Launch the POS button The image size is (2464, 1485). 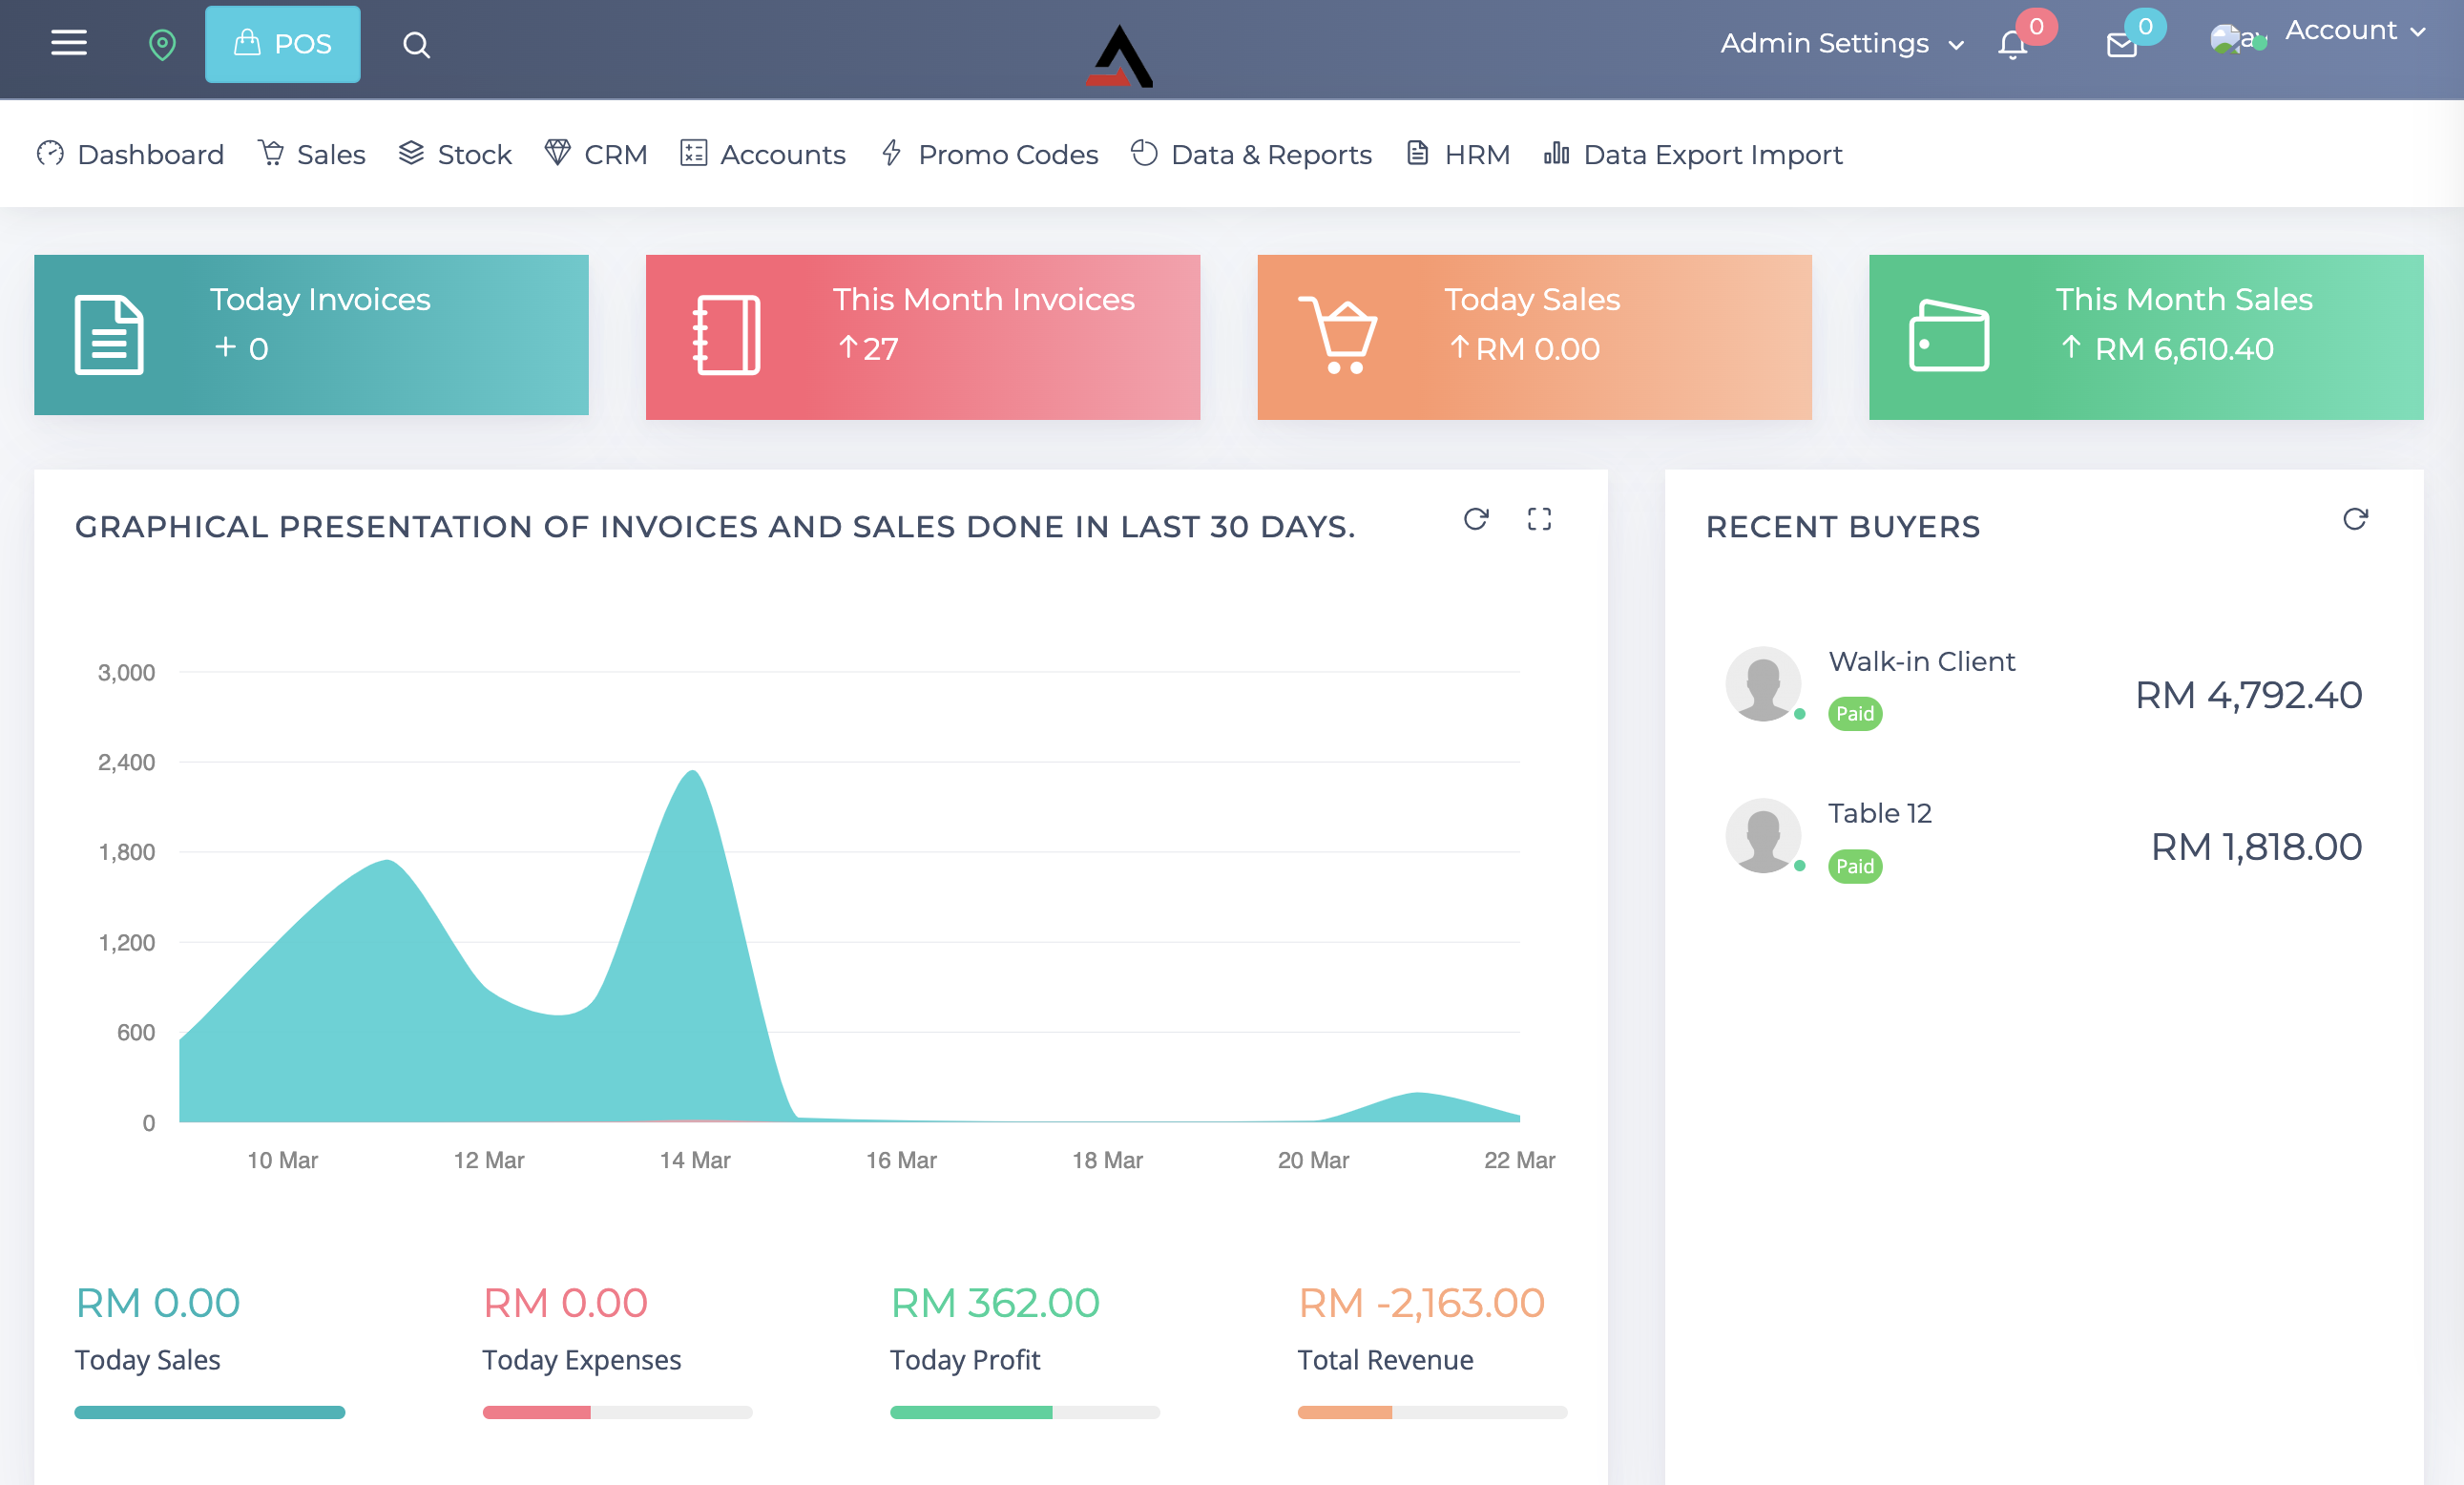pos(283,44)
